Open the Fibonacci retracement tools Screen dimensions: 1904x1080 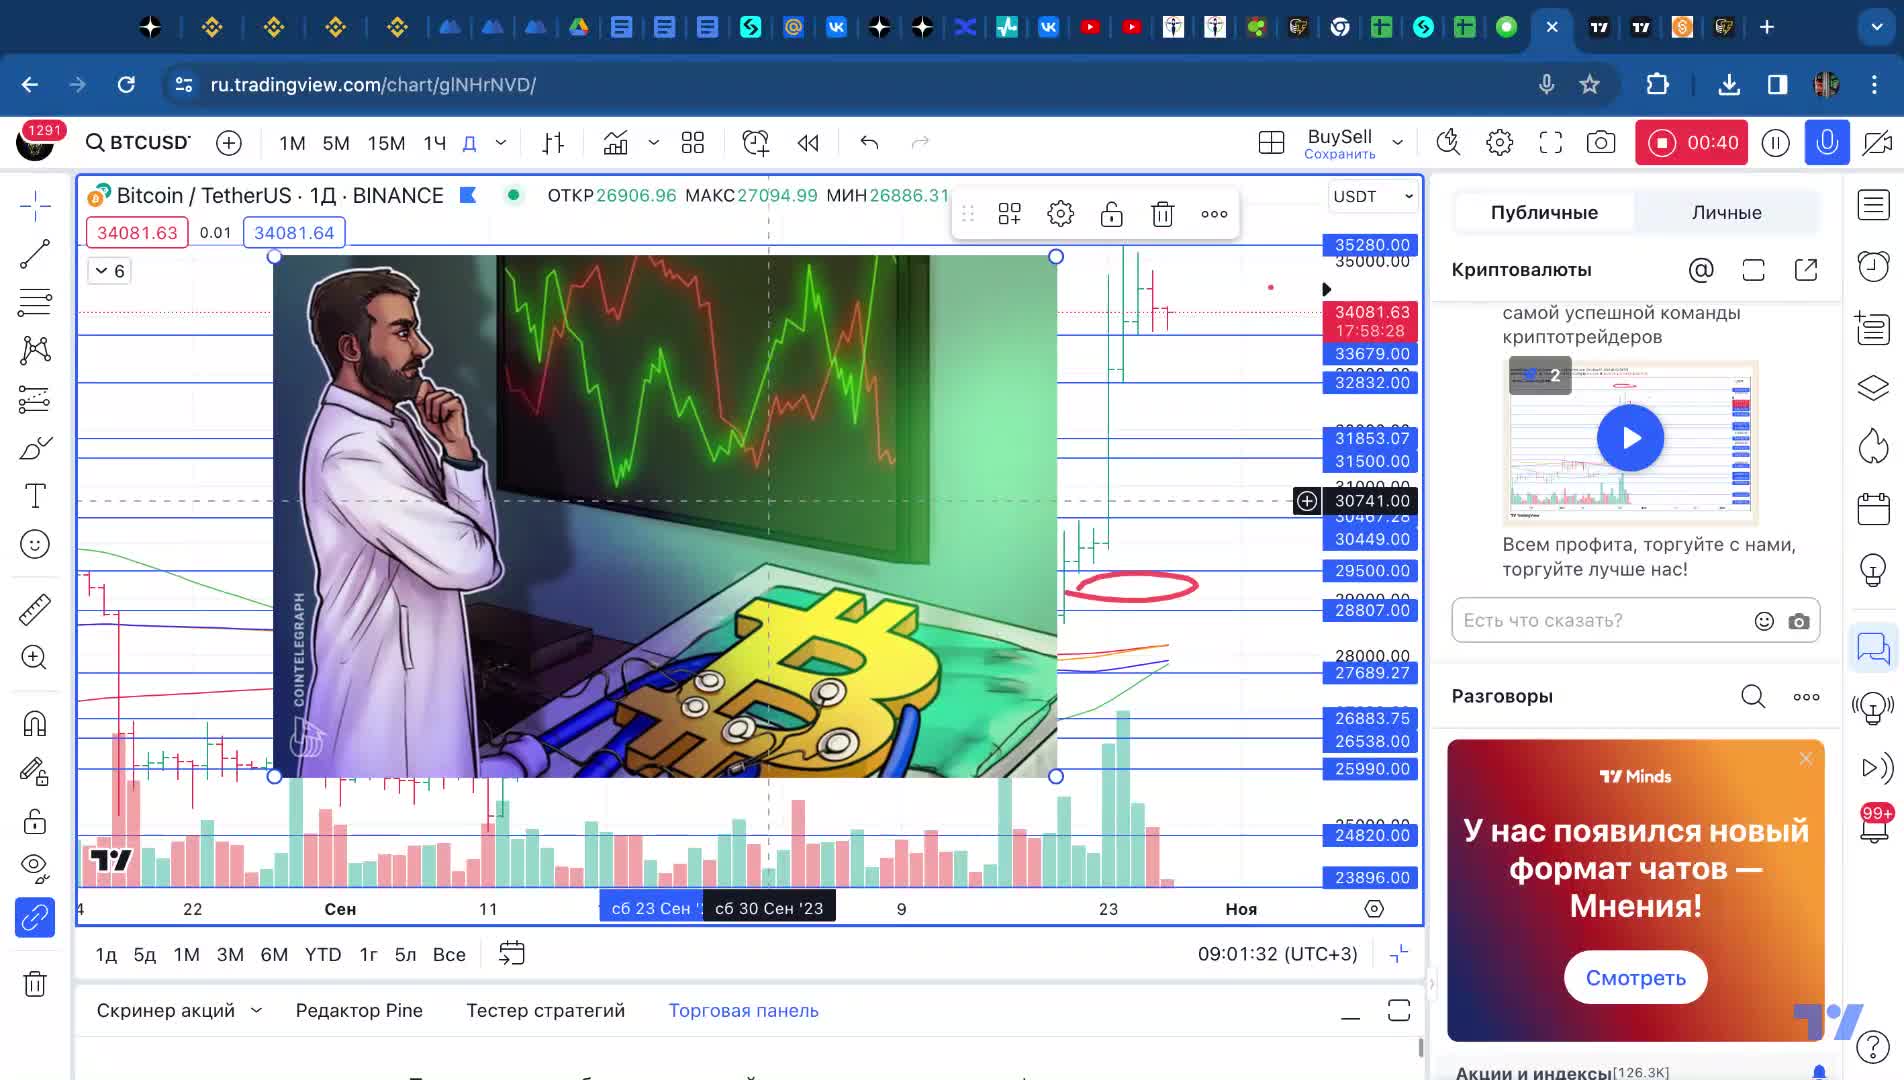[x=35, y=302]
